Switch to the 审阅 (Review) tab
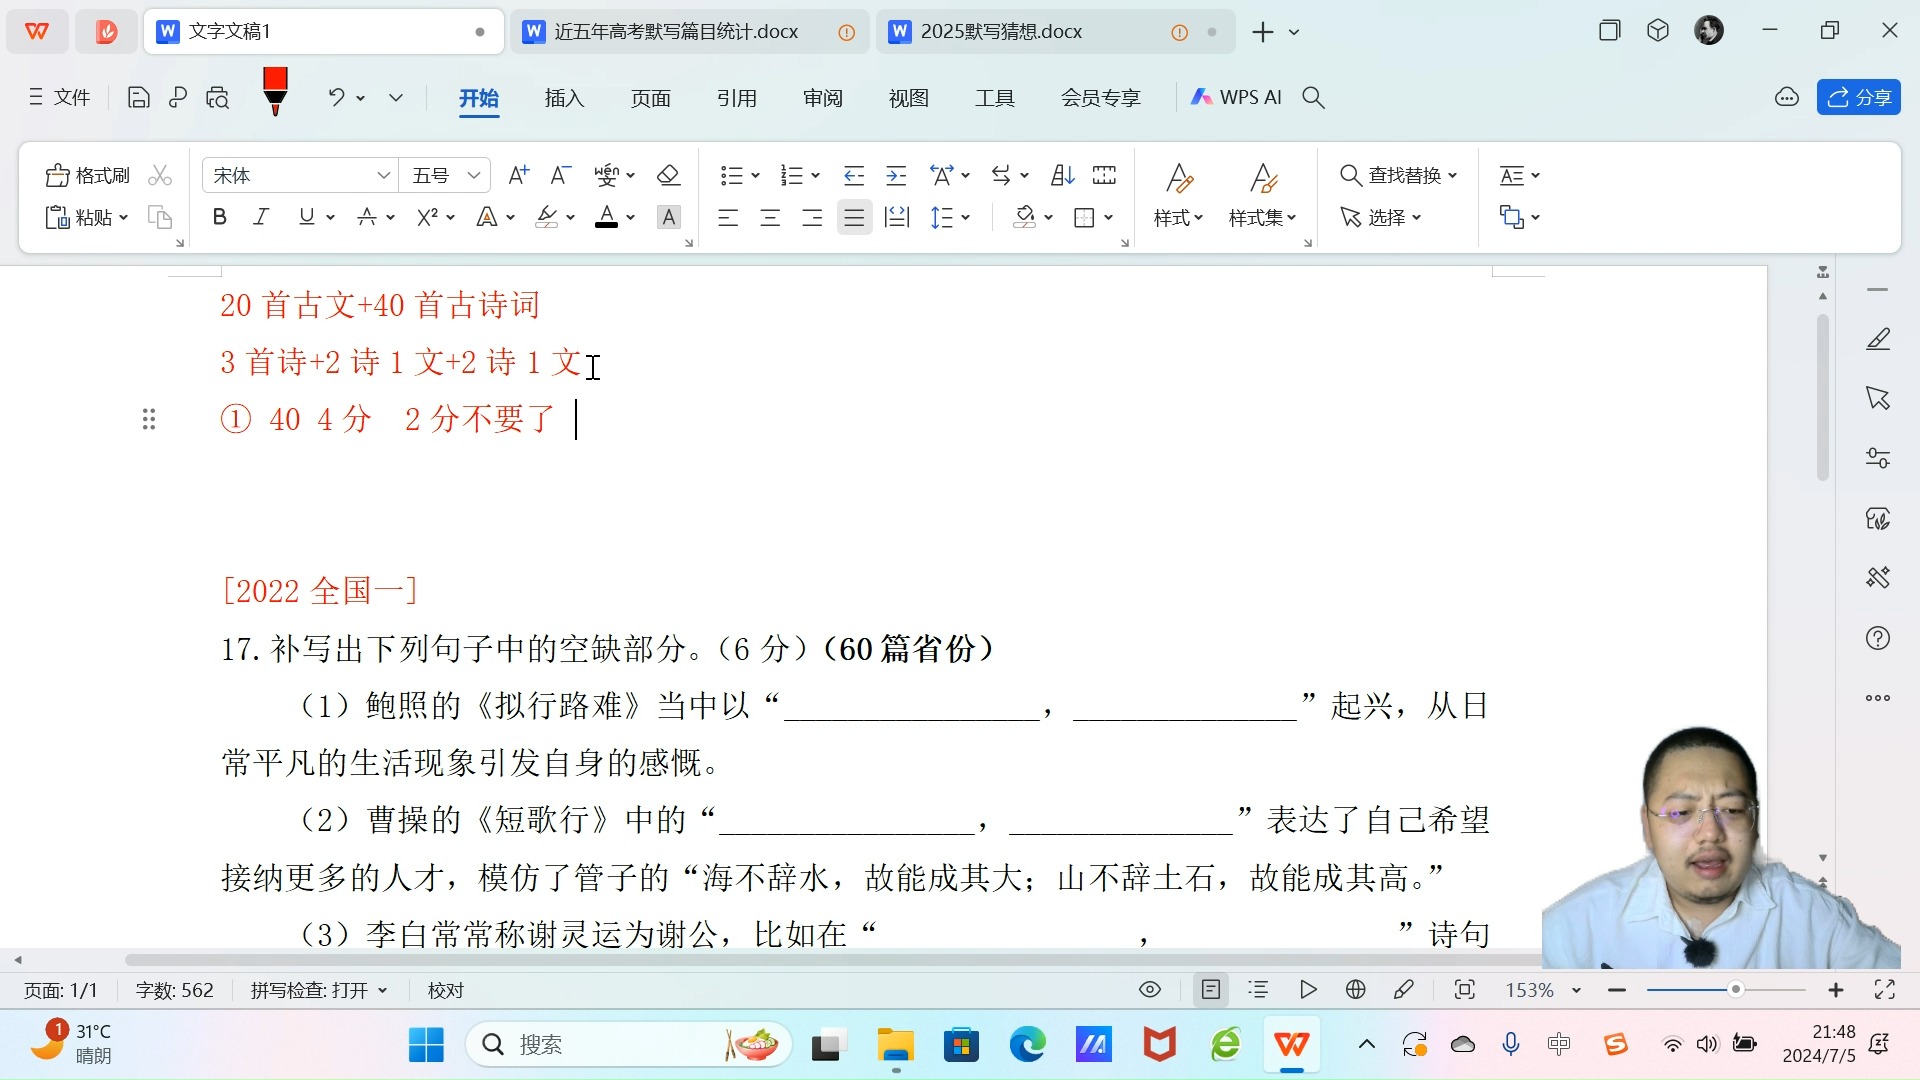 coord(822,97)
